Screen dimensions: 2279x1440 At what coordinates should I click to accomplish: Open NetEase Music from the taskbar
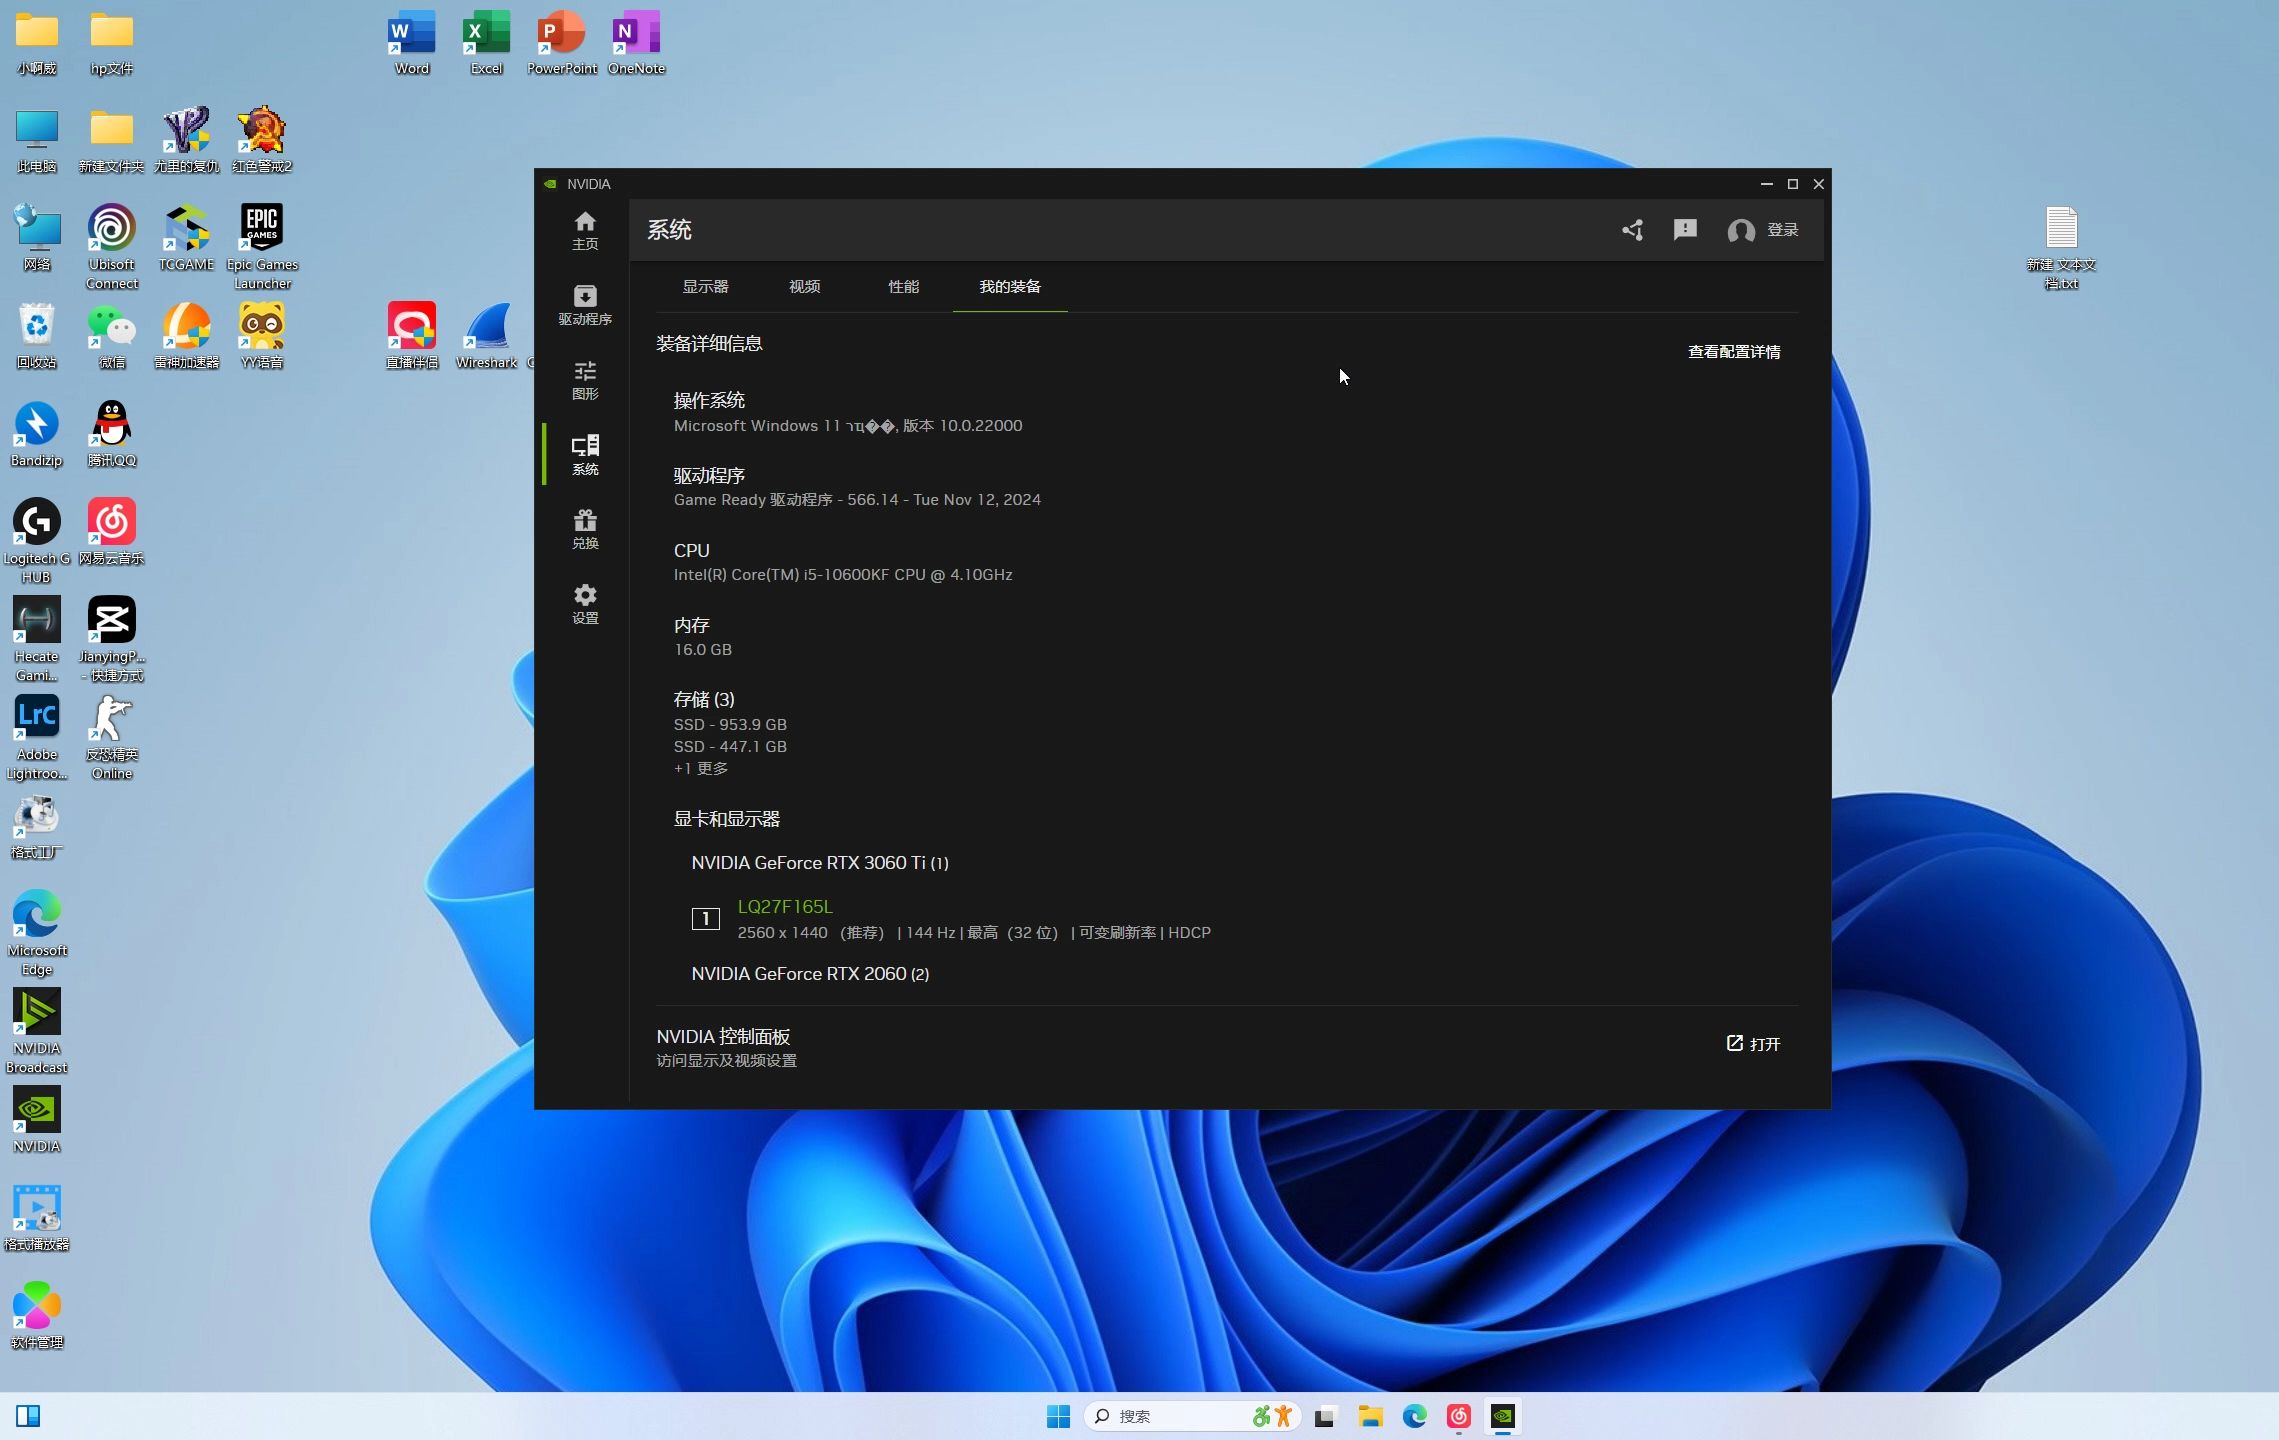click(1459, 1416)
